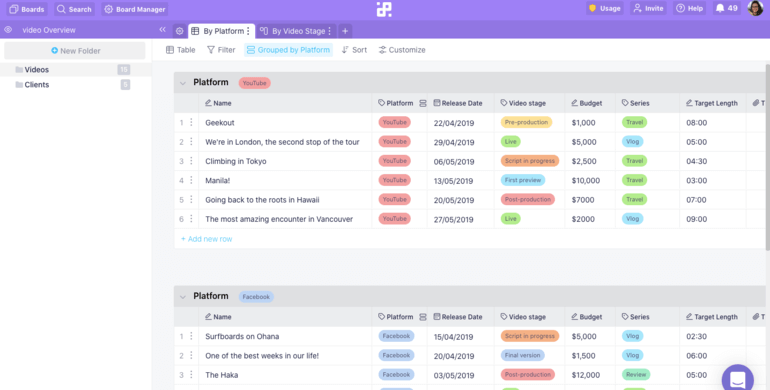
Task: Click the New Folder button
Action: (75, 51)
